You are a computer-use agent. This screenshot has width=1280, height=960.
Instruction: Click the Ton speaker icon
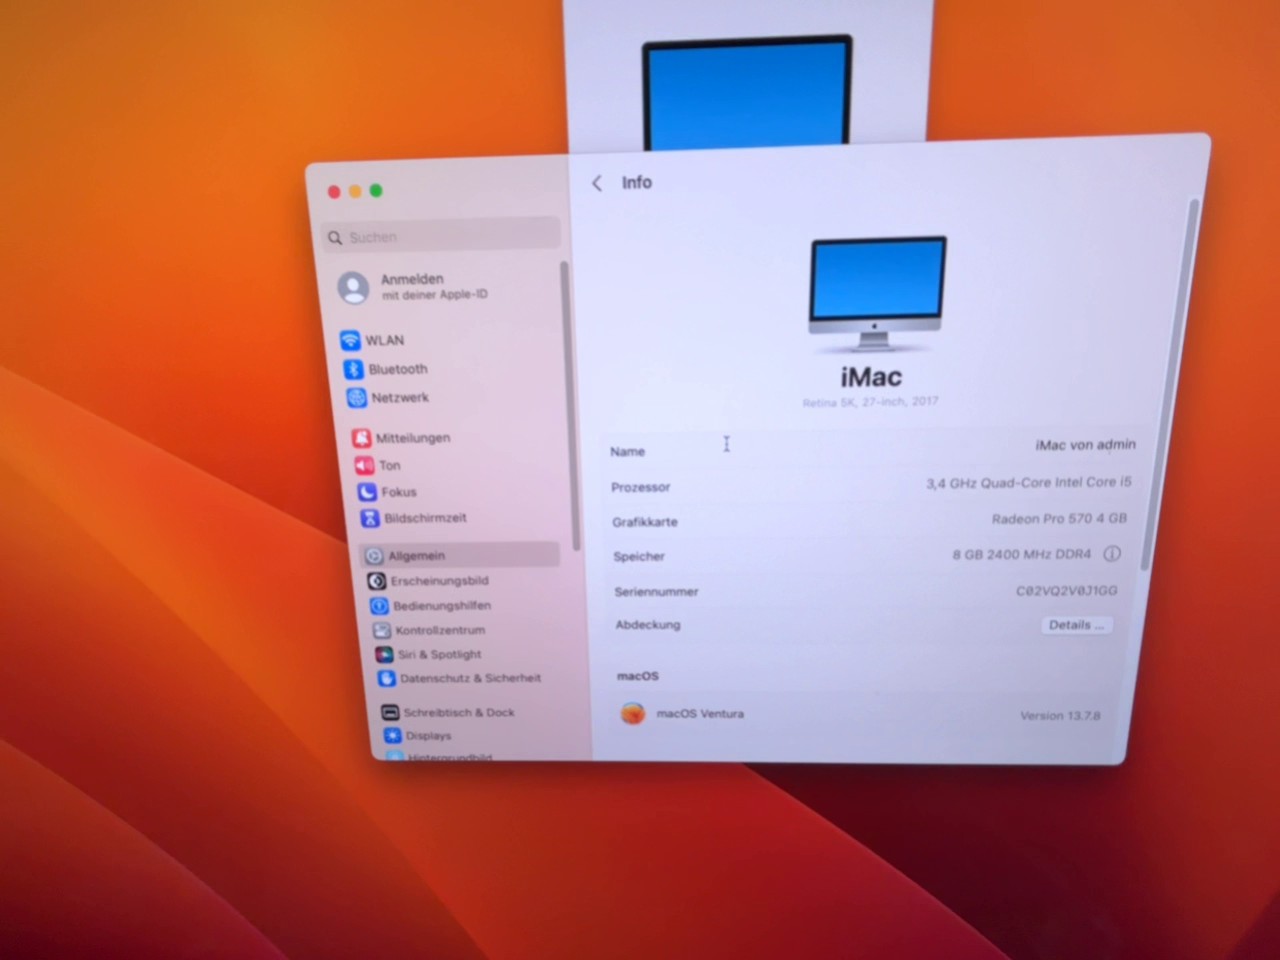[364, 465]
